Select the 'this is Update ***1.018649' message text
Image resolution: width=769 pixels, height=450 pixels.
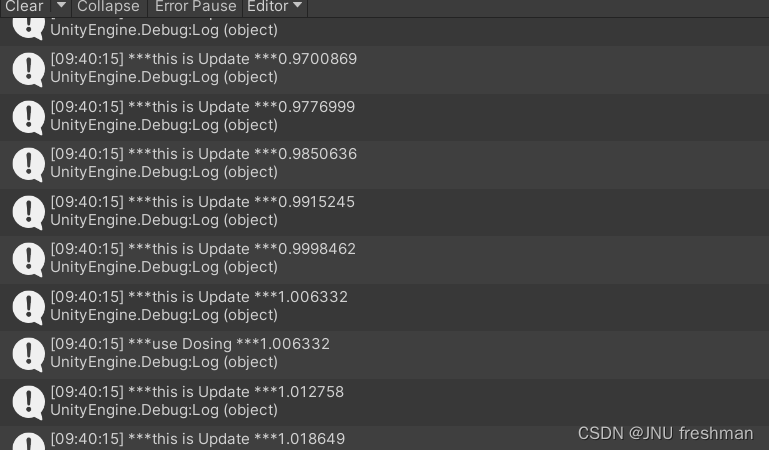pyautogui.click(x=197, y=439)
